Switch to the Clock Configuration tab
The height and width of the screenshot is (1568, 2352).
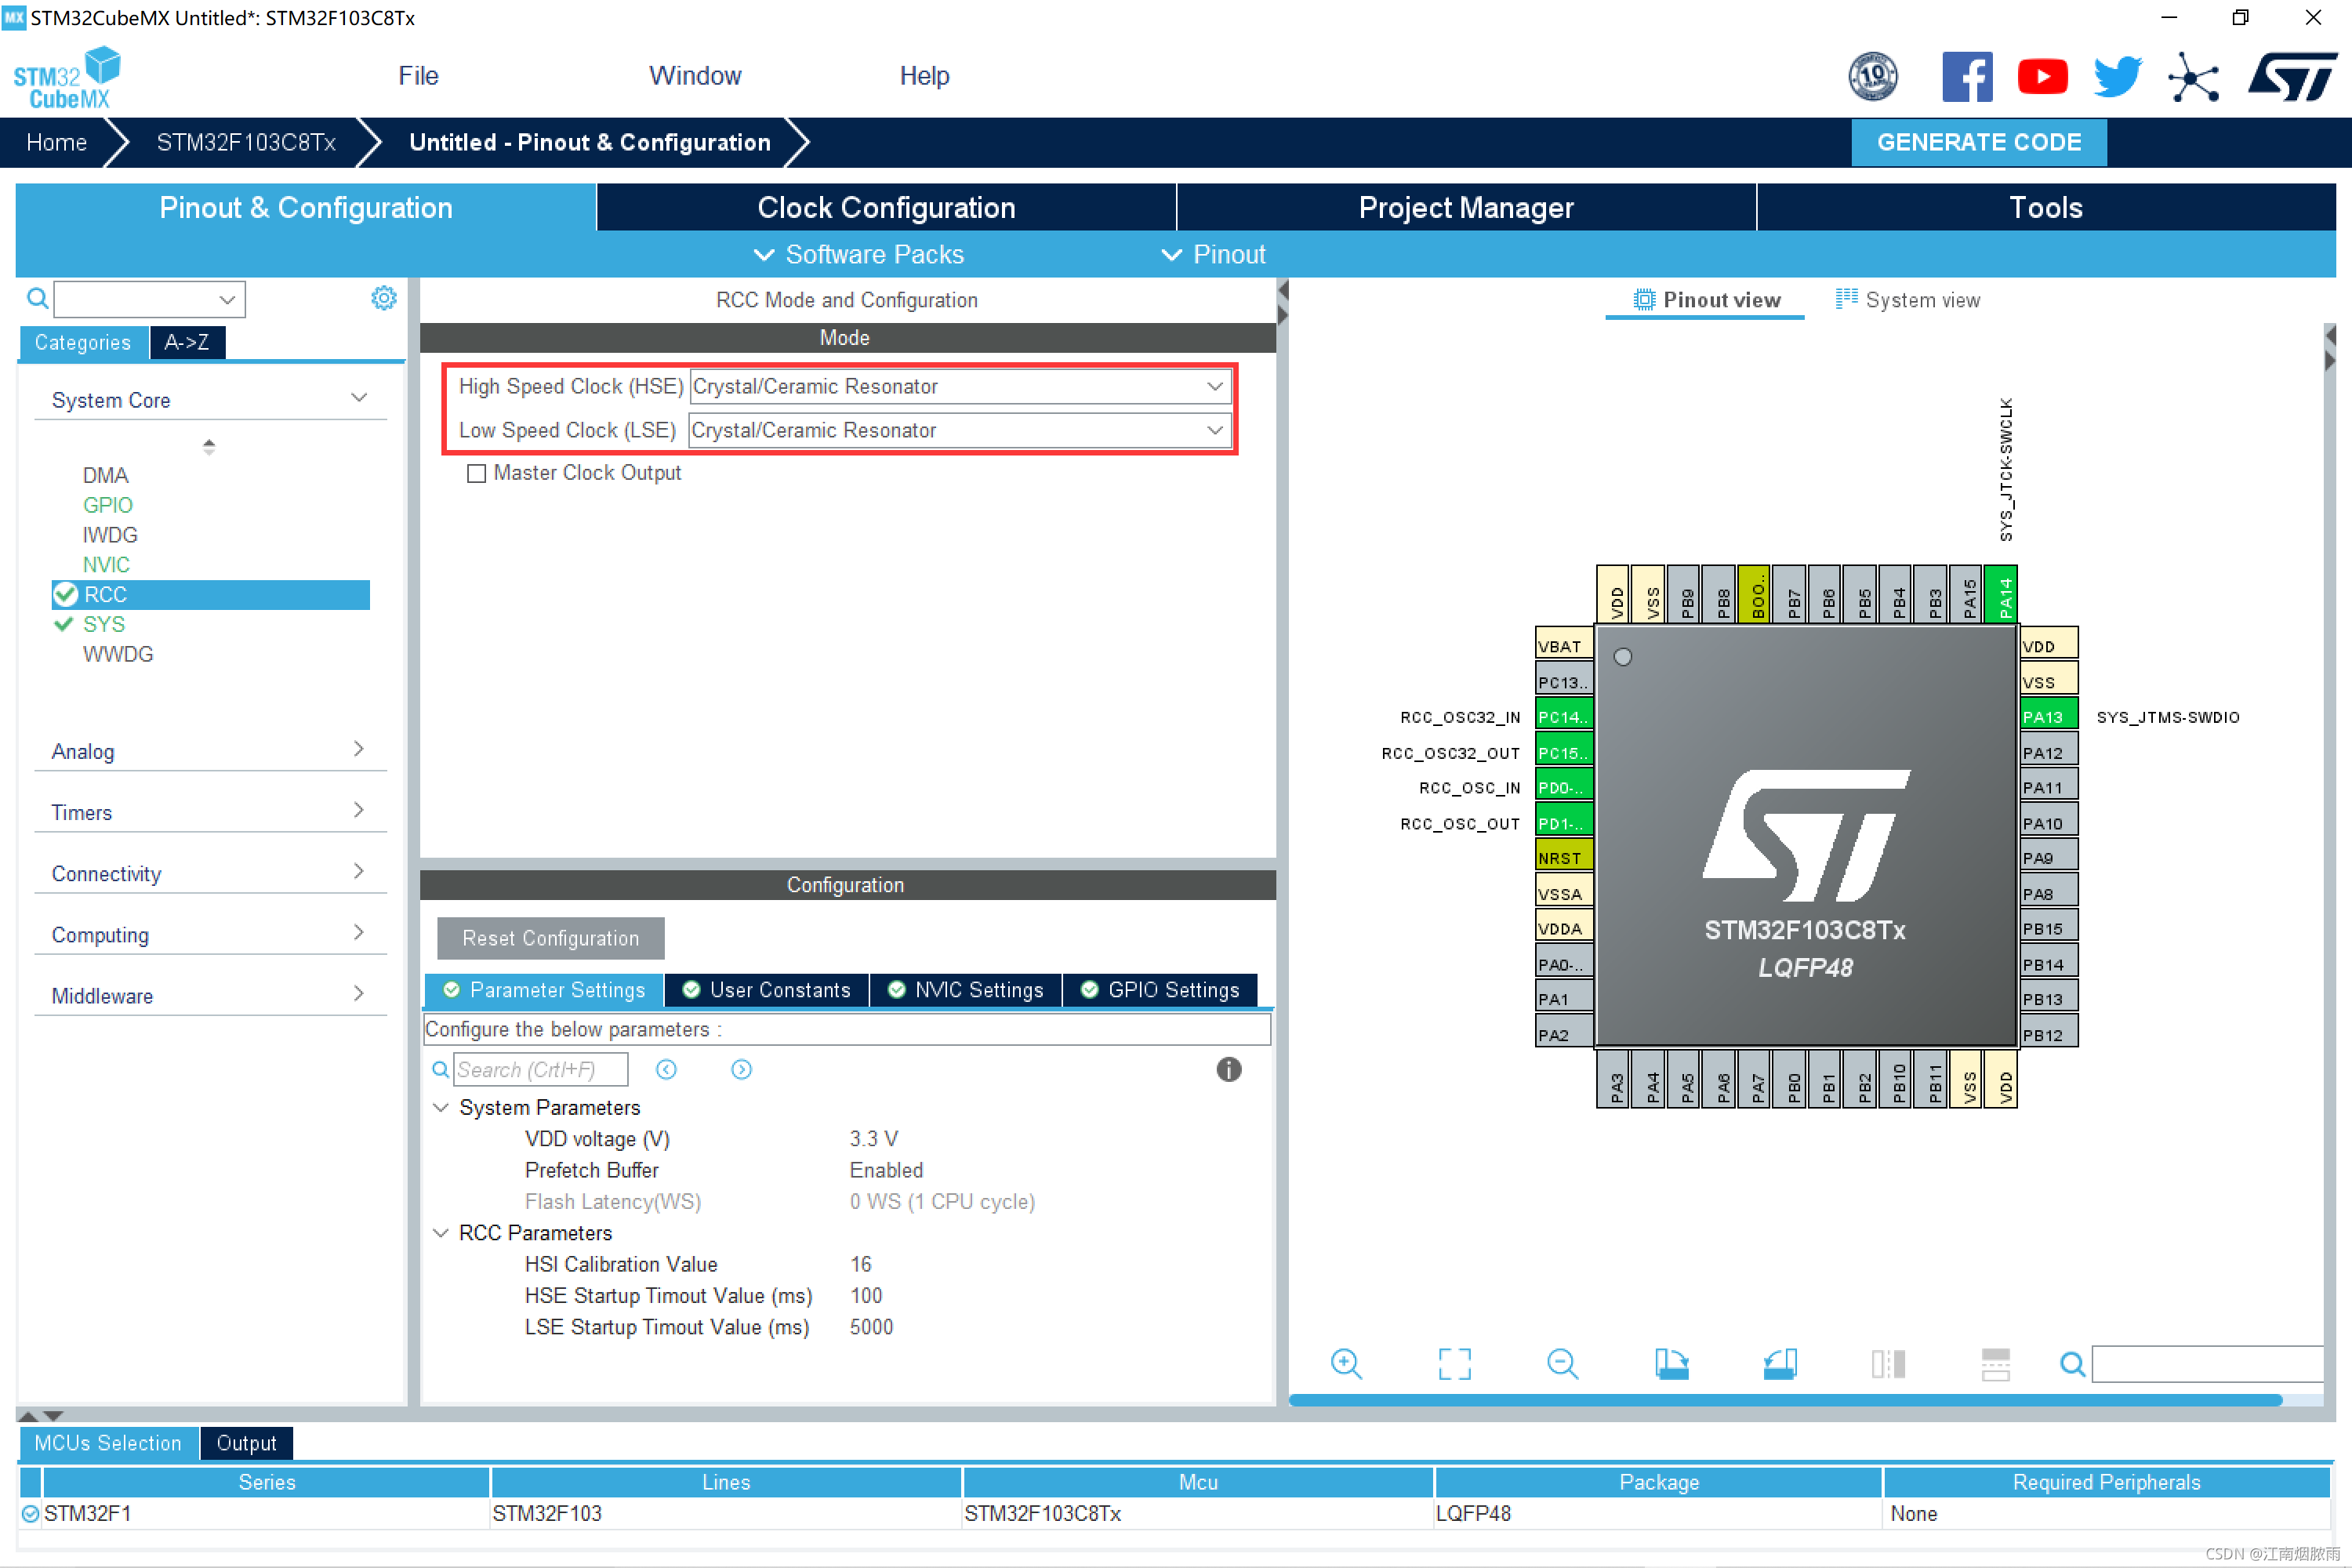tap(886, 207)
